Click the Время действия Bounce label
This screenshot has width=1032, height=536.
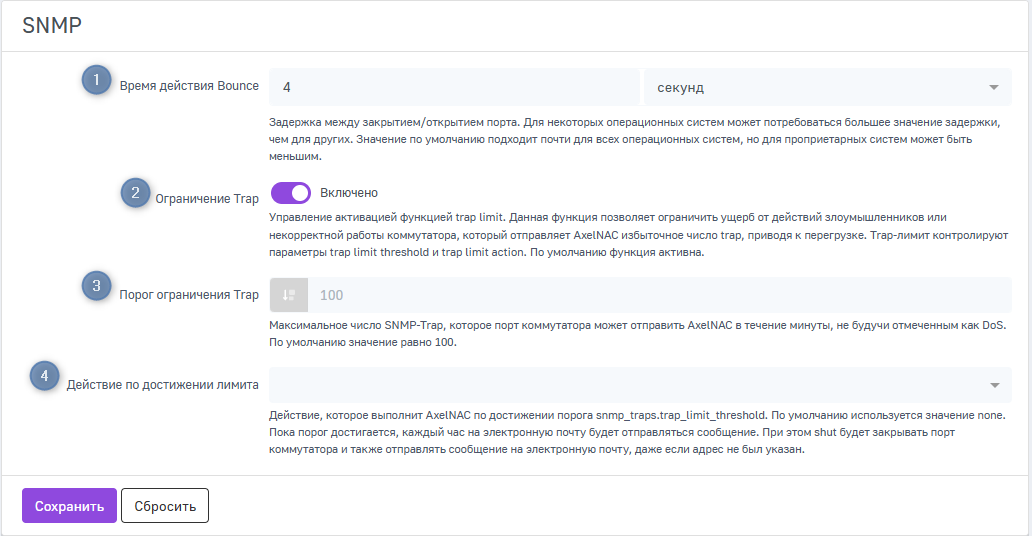[189, 86]
